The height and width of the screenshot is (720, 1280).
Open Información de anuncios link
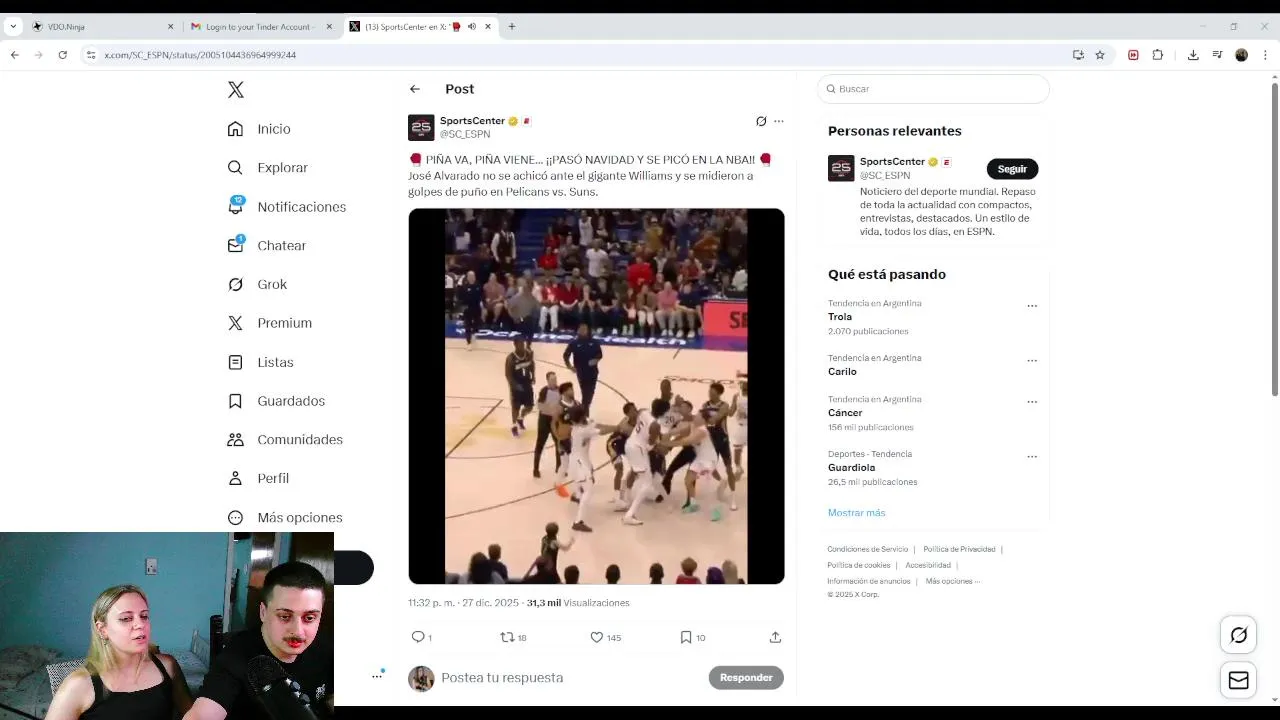point(868,581)
